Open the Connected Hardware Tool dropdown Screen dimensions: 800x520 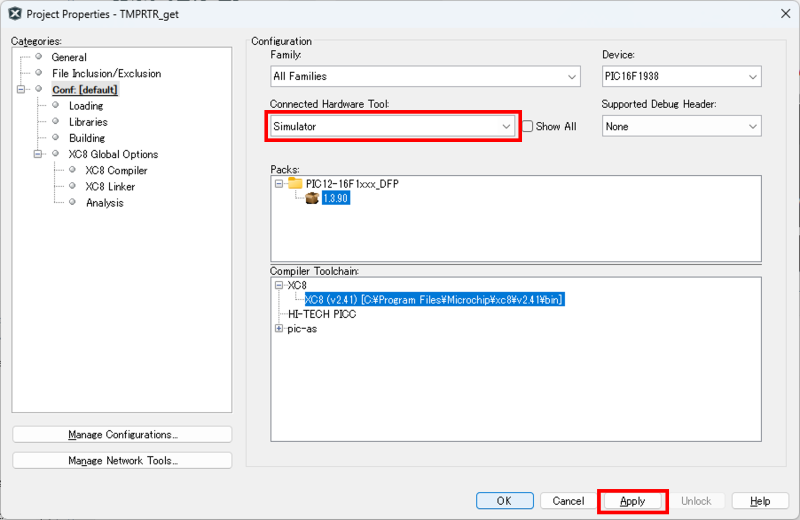click(393, 127)
